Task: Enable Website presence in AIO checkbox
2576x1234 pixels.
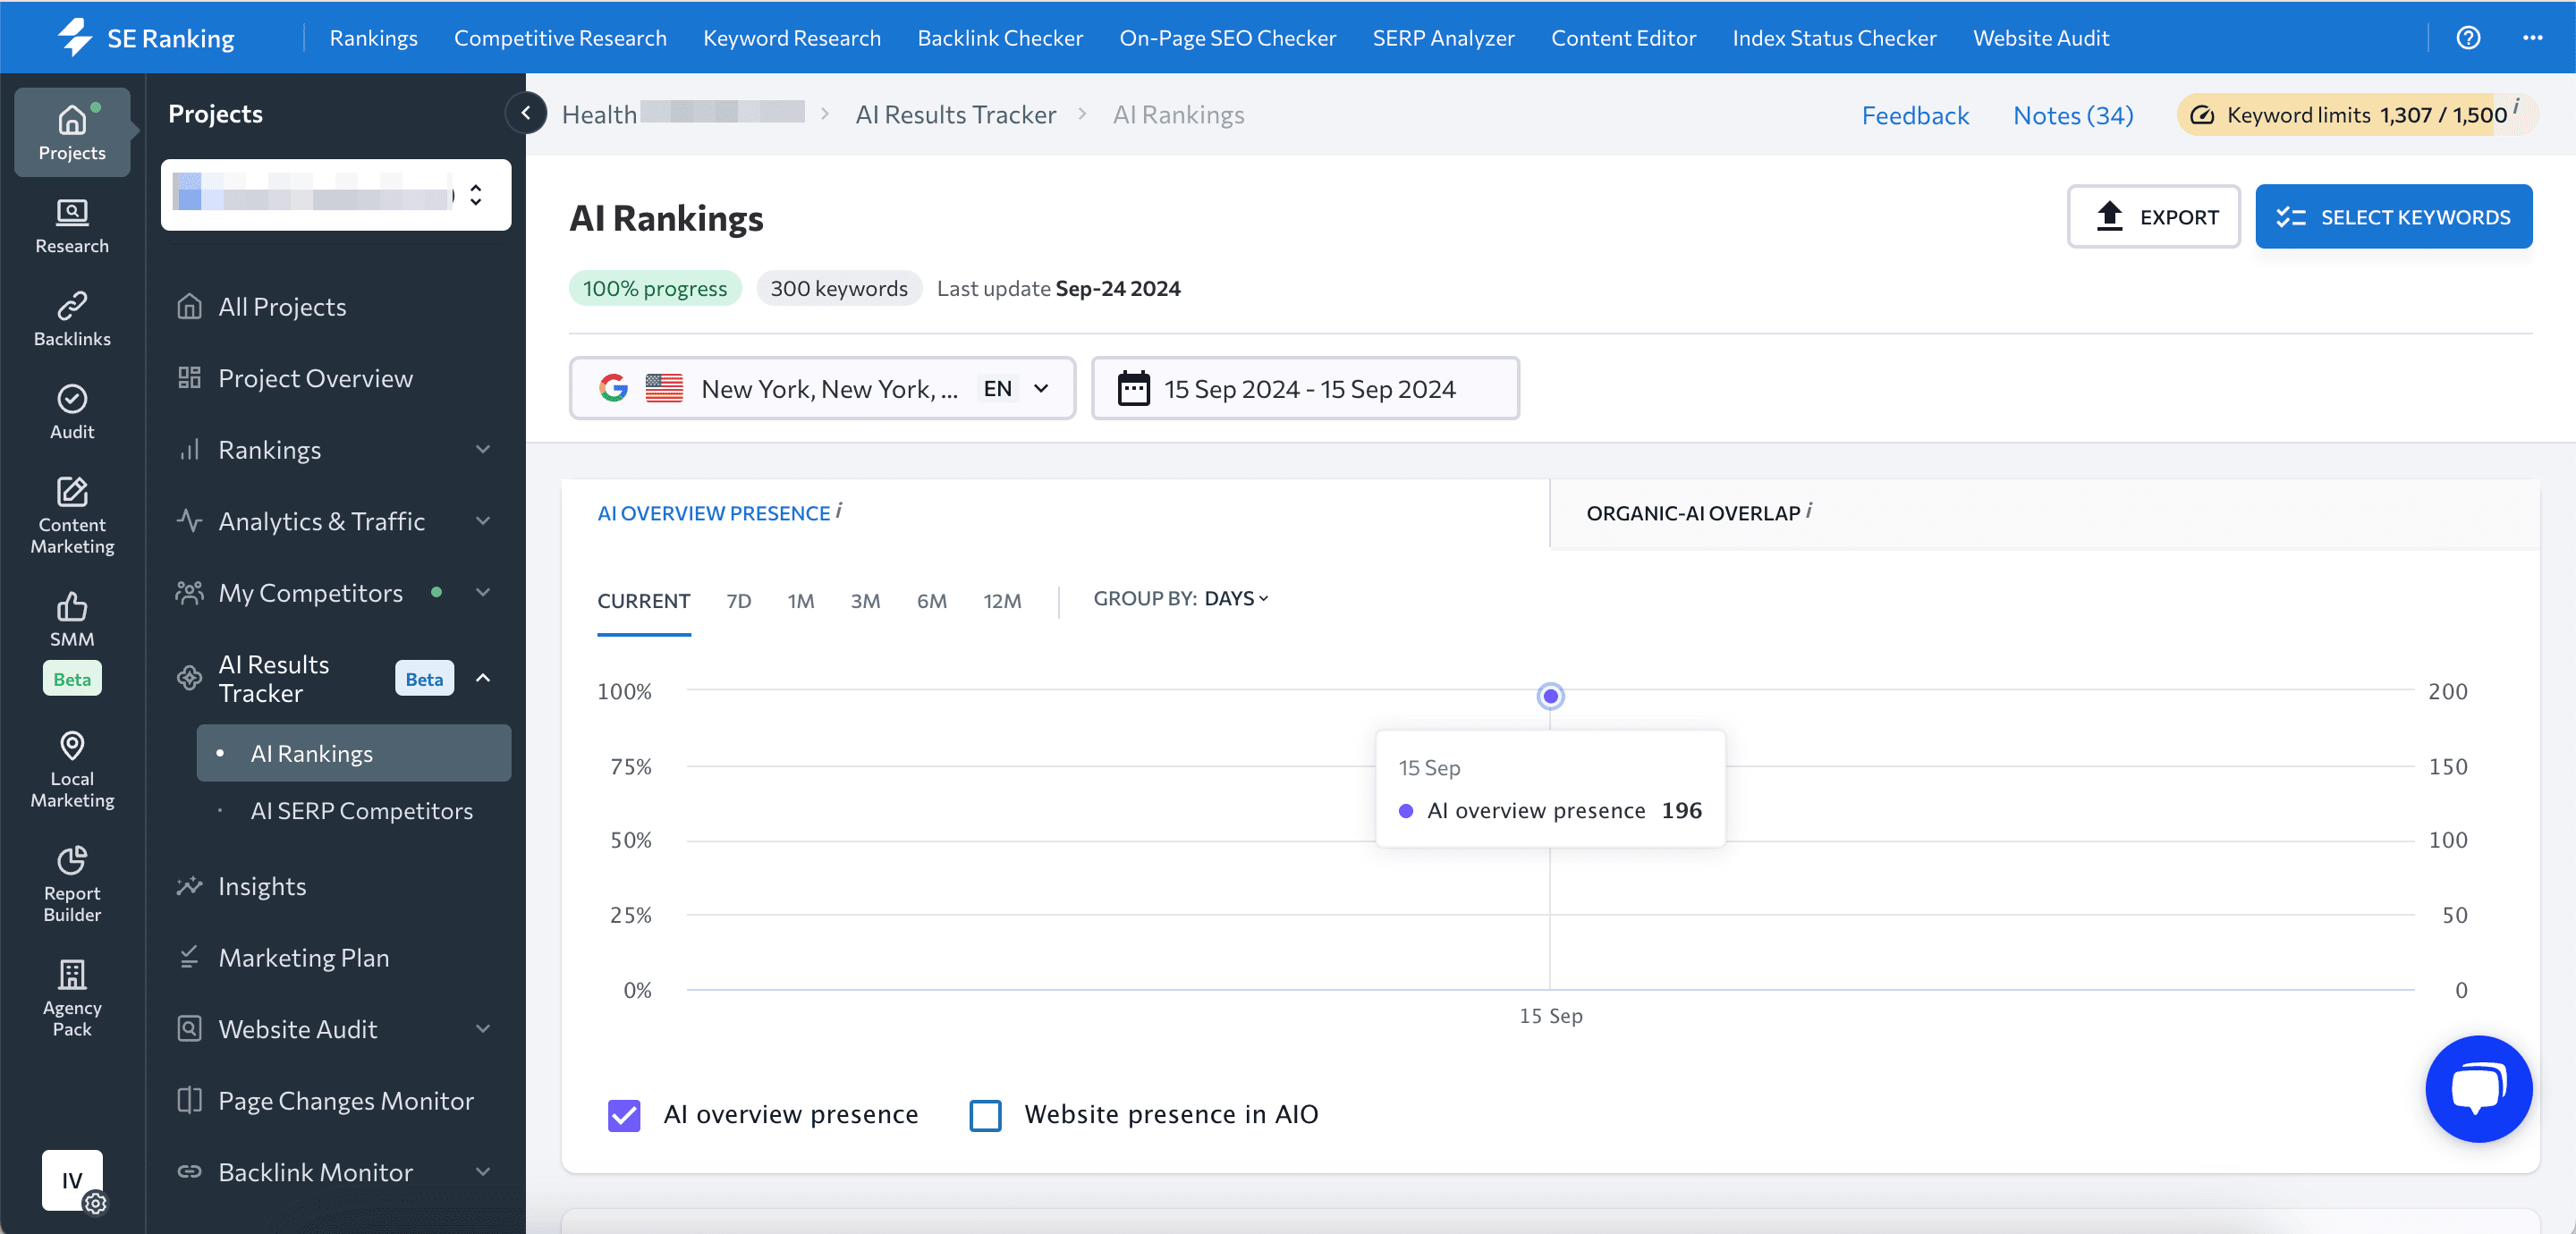Action: 986,1115
